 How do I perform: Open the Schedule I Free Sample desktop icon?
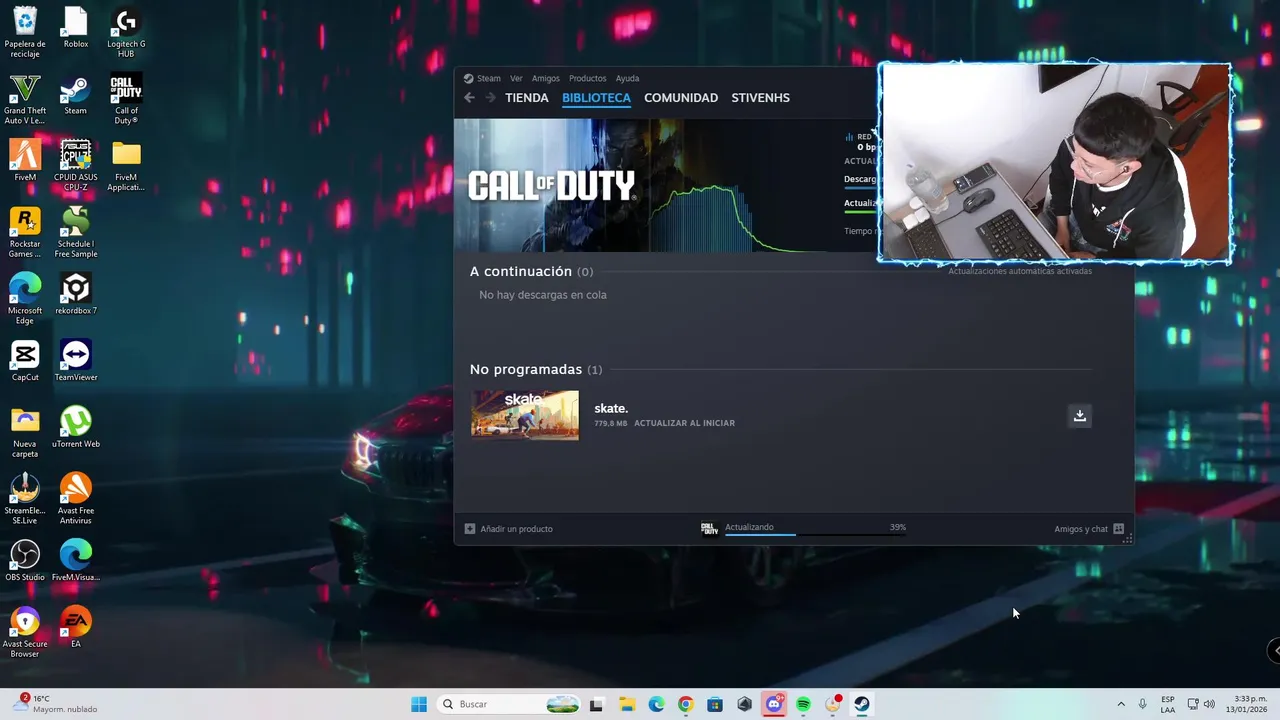tap(75, 232)
